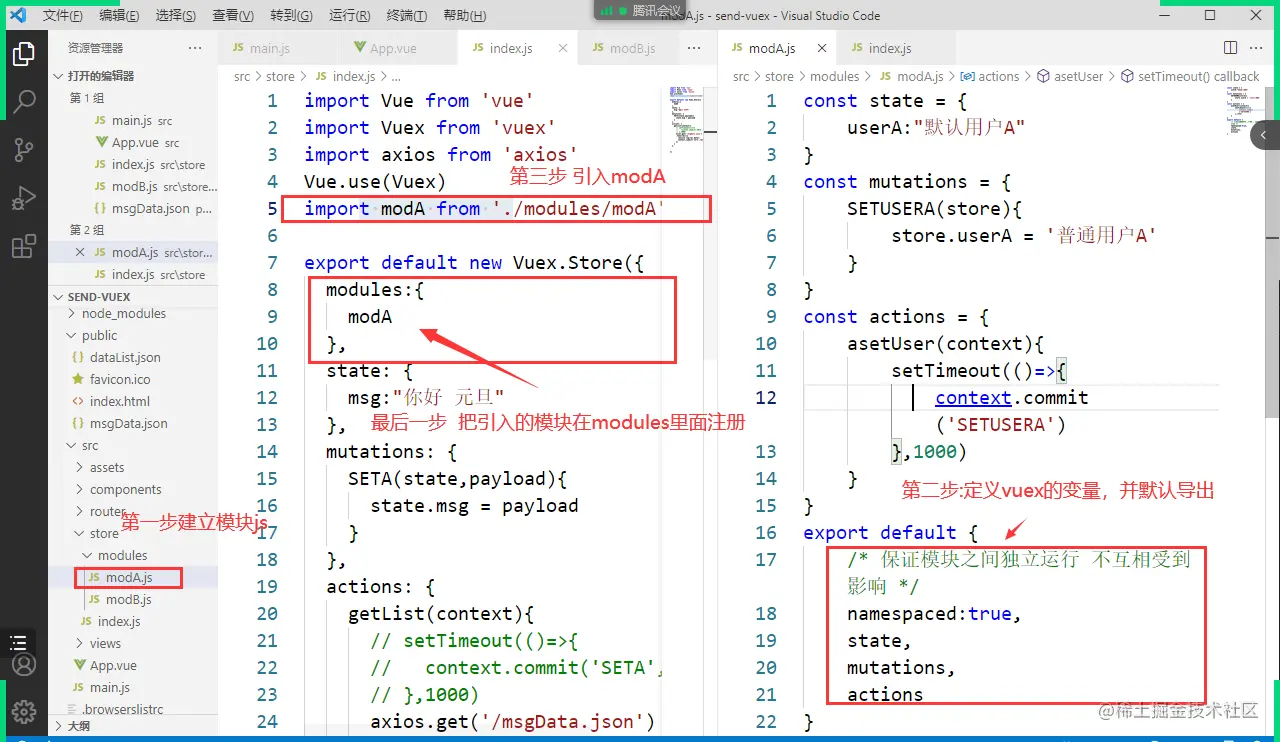Open the 帮助(H) menu

coord(464,16)
